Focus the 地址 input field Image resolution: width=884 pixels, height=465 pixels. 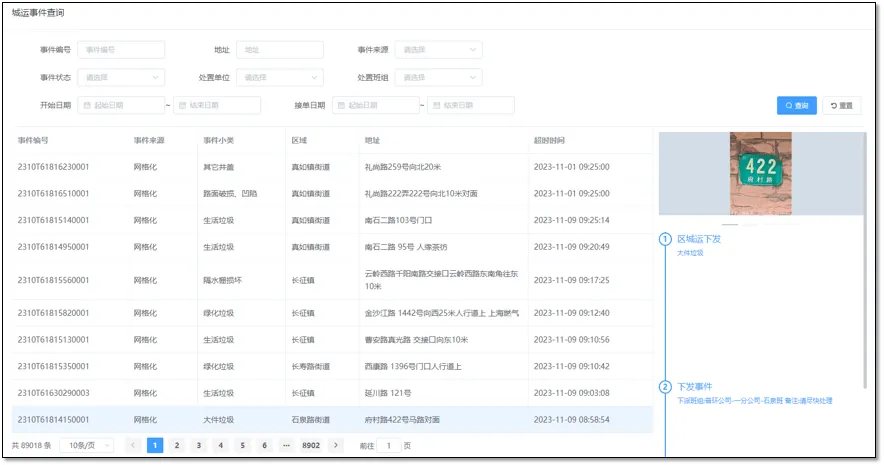click(280, 50)
